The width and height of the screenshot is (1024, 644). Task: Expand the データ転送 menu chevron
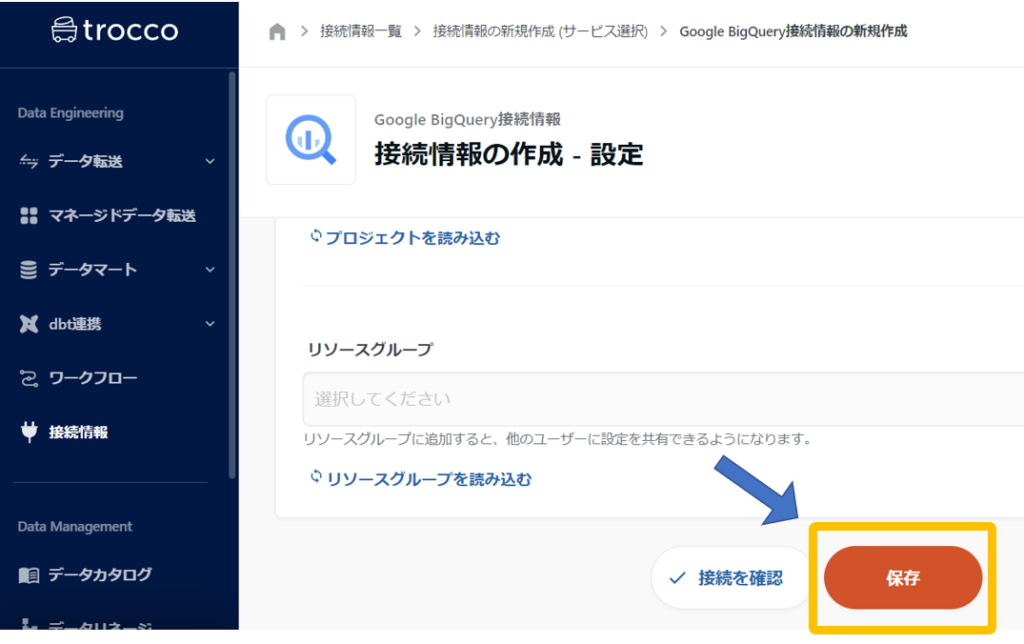(x=210, y=162)
